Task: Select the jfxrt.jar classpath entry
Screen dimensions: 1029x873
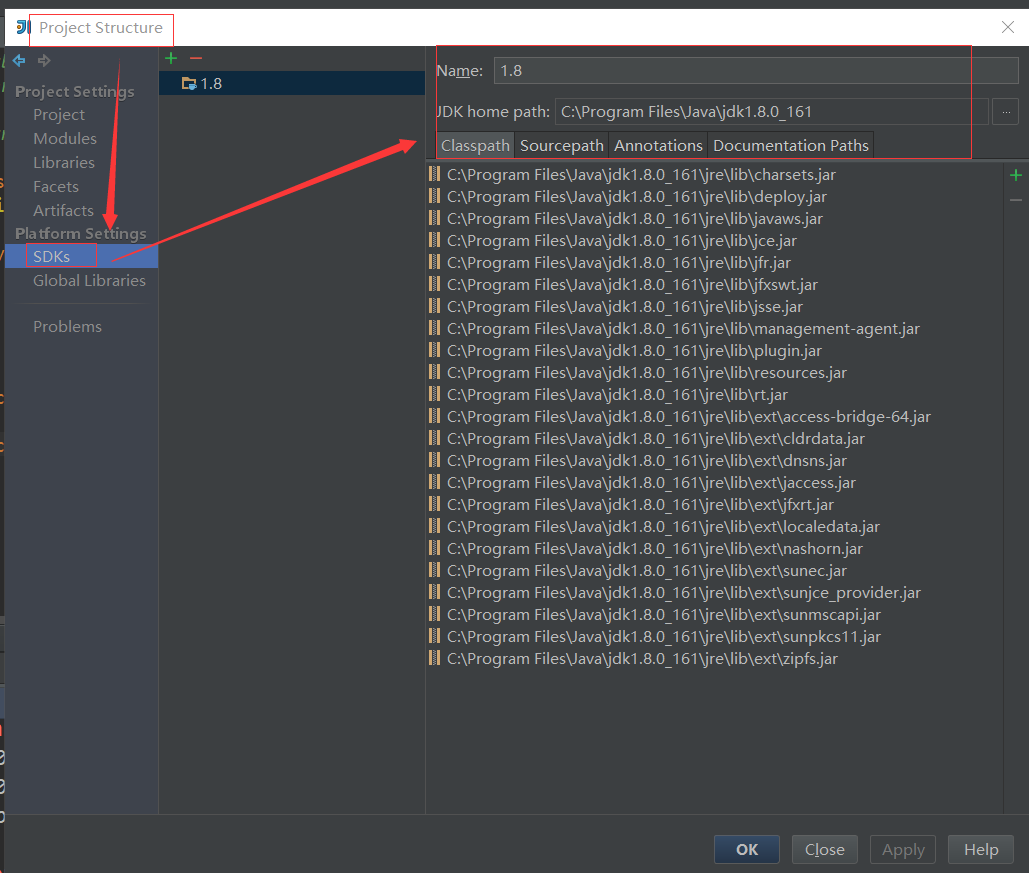Action: [x=640, y=505]
